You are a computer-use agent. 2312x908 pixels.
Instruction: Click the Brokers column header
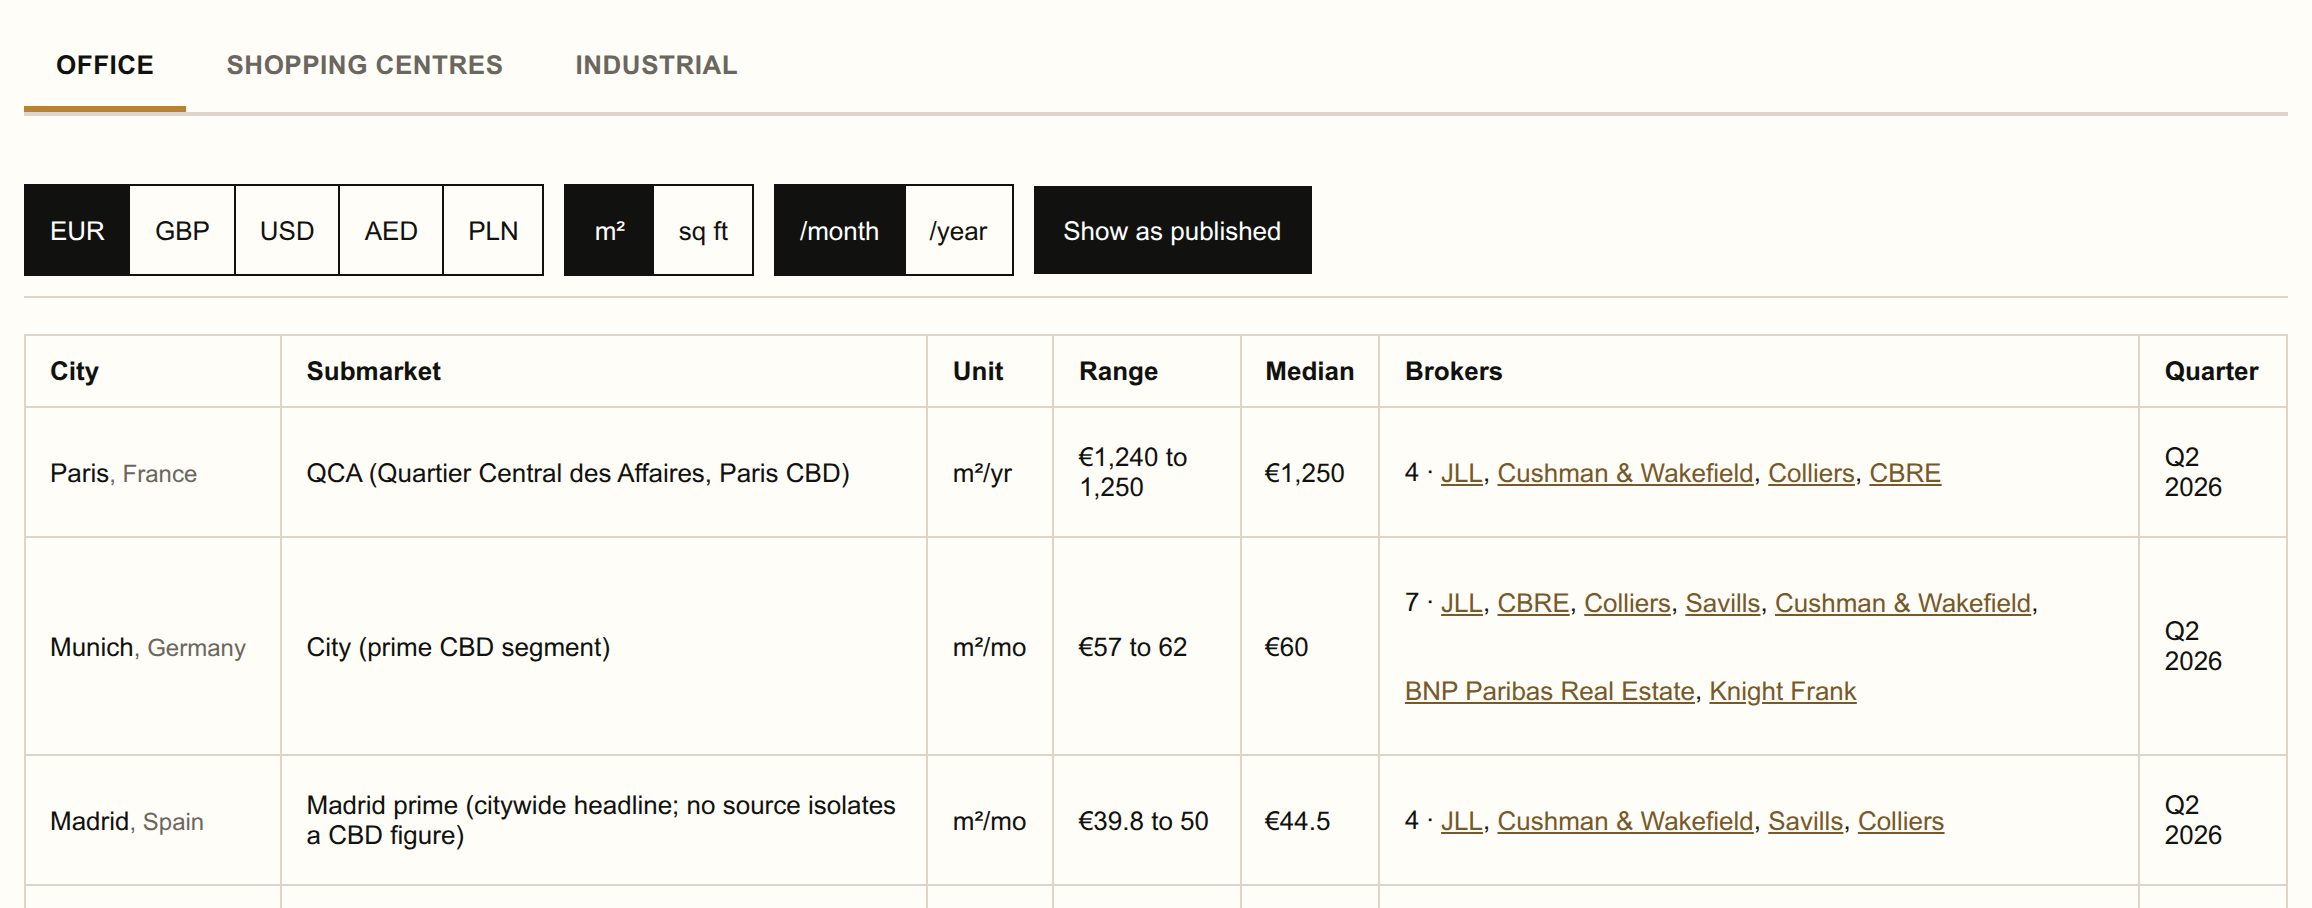pos(1759,371)
